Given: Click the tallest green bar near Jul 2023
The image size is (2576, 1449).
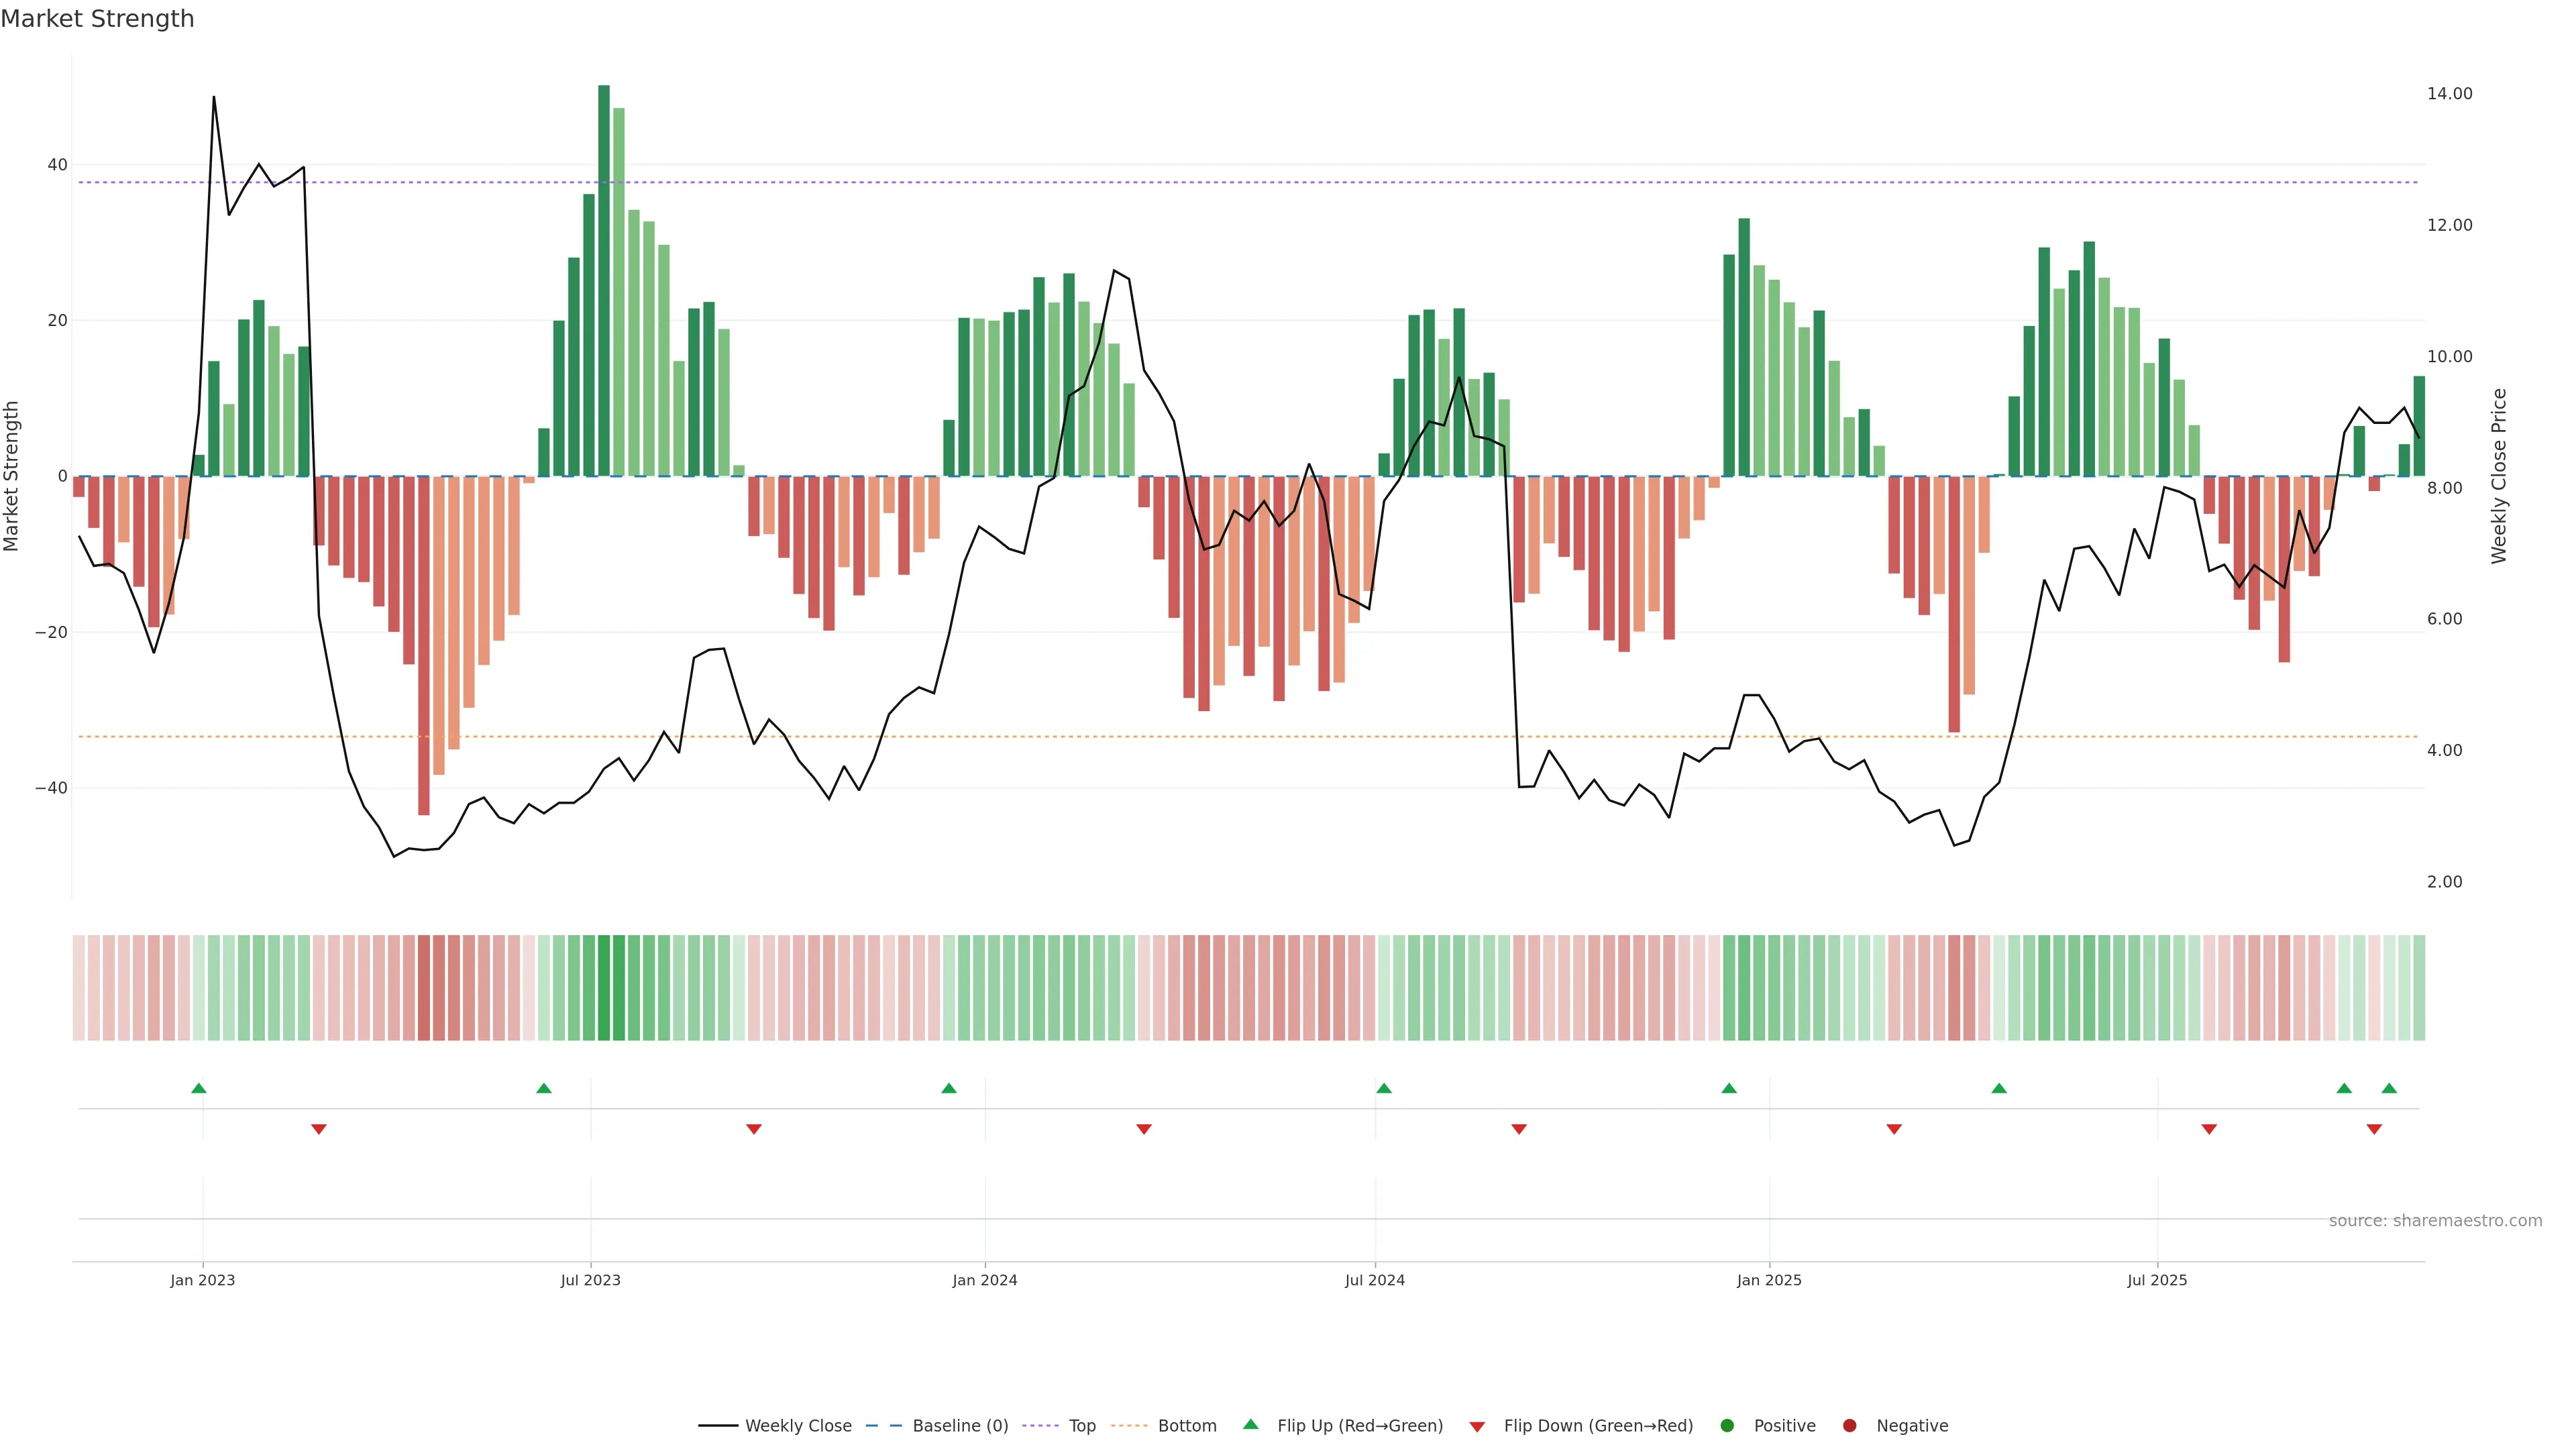Looking at the screenshot, I should click(x=604, y=280).
